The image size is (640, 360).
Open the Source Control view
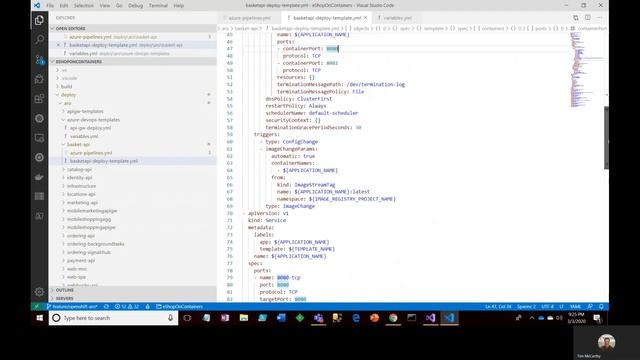pyautogui.click(x=39, y=60)
